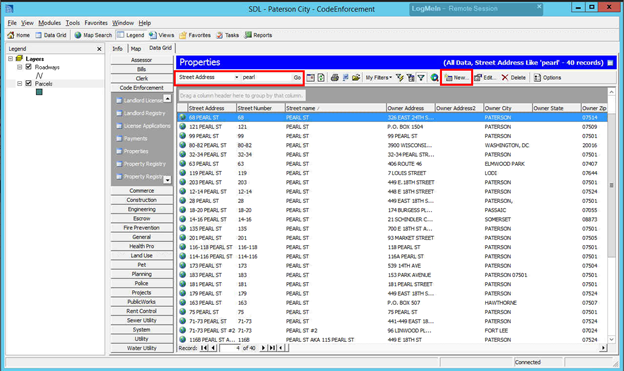Toggle the funnel filter icon

click(421, 78)
